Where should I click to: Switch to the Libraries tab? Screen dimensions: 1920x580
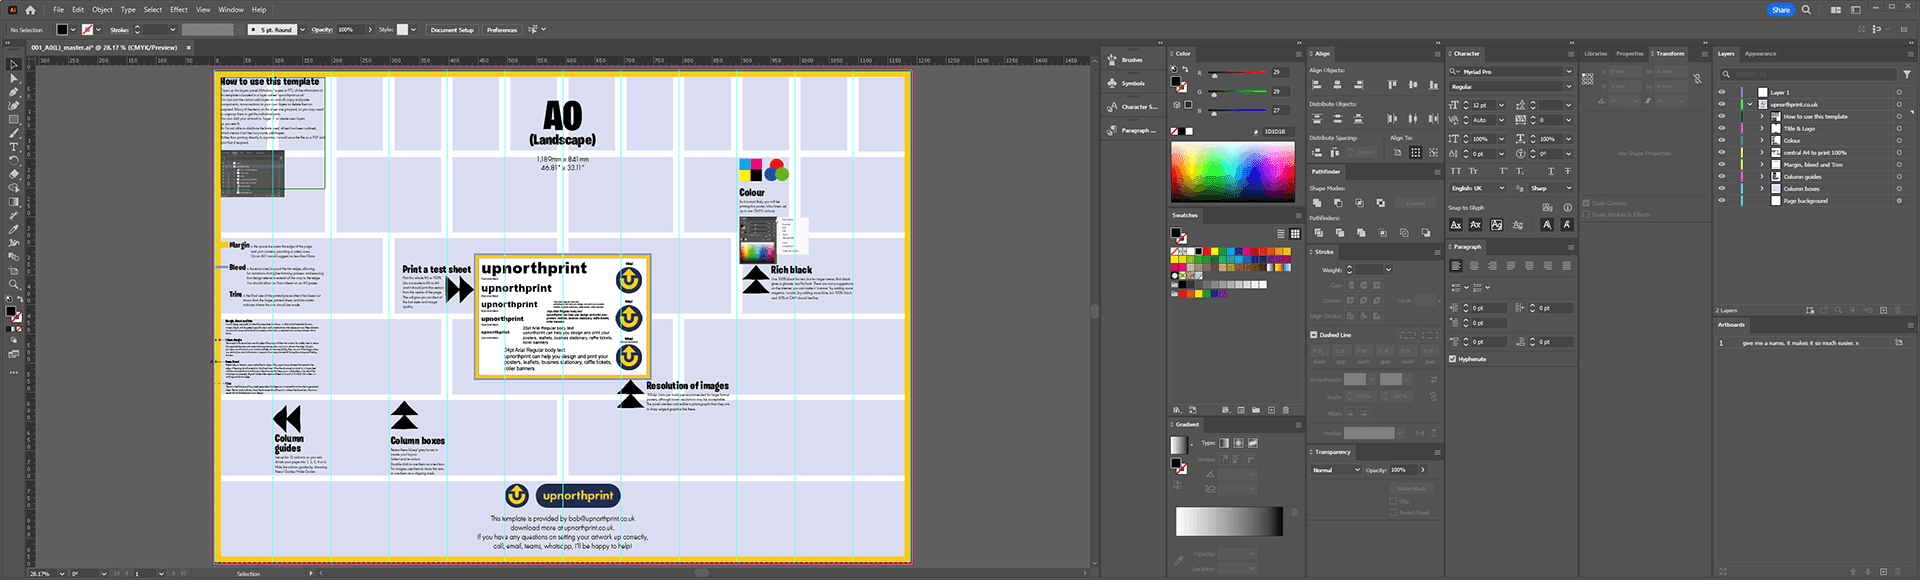click(1595, 54)
